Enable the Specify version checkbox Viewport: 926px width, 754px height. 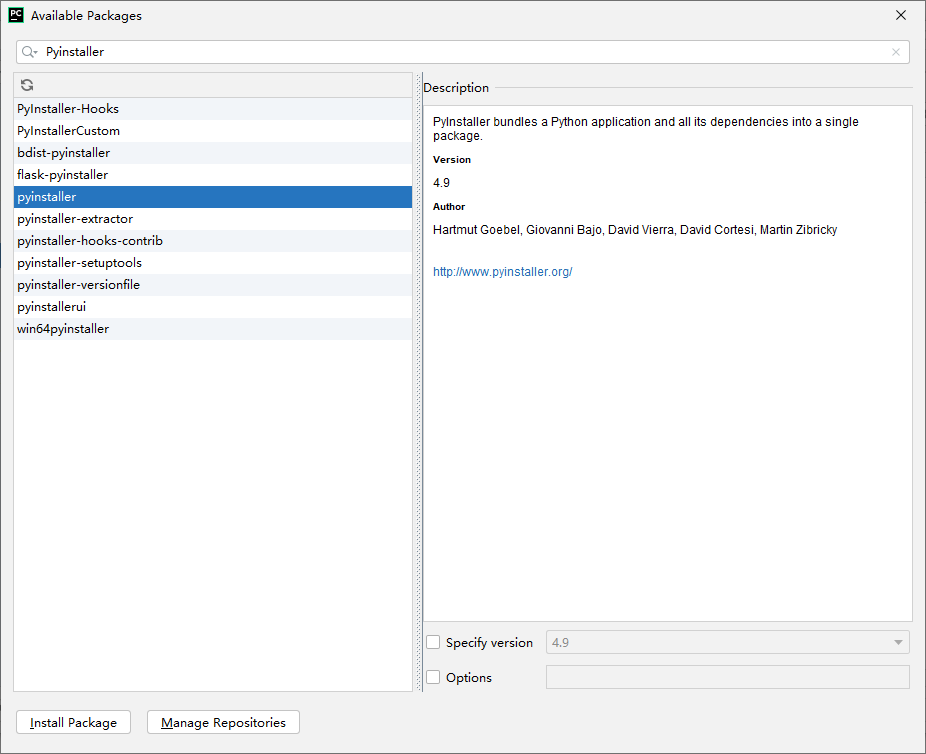point(433,642)
